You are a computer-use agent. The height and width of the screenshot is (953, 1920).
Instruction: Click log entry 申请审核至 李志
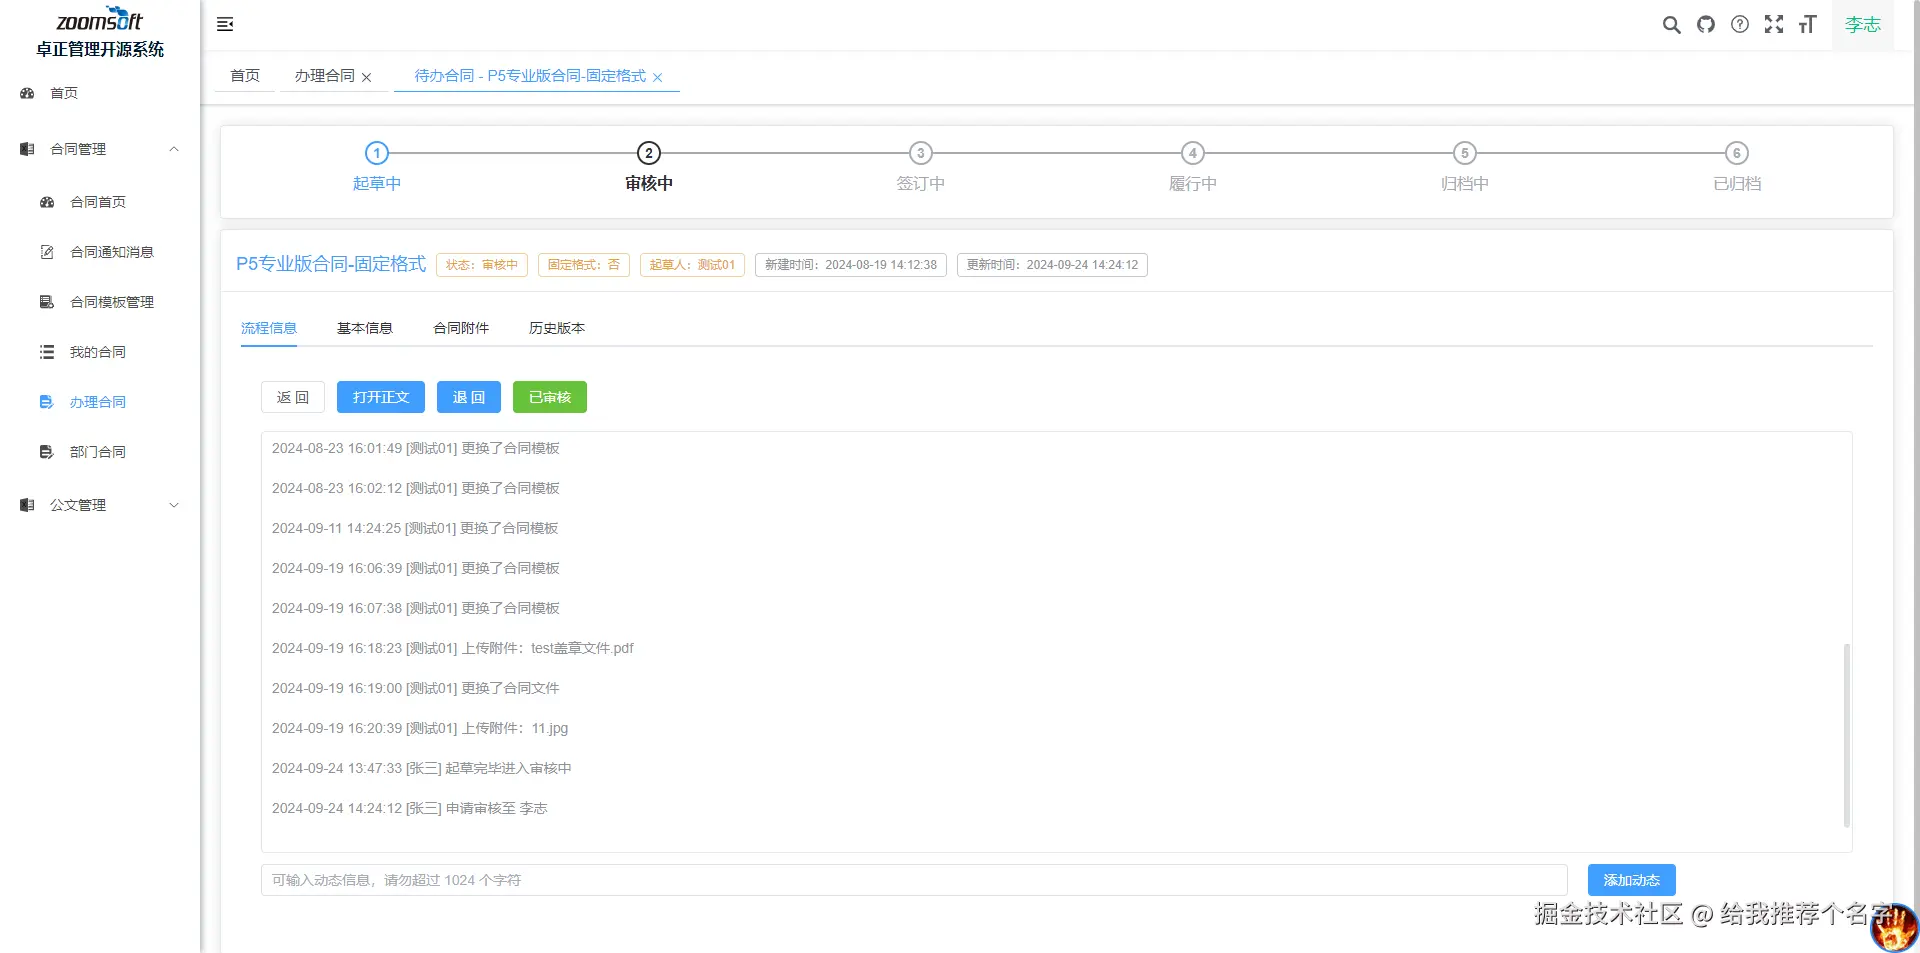pos(410,808)
